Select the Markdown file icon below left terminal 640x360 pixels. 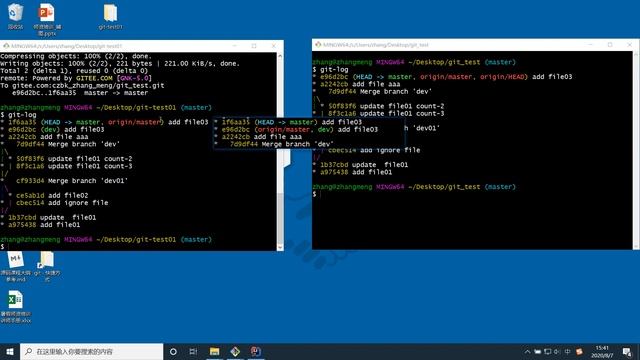16,267
